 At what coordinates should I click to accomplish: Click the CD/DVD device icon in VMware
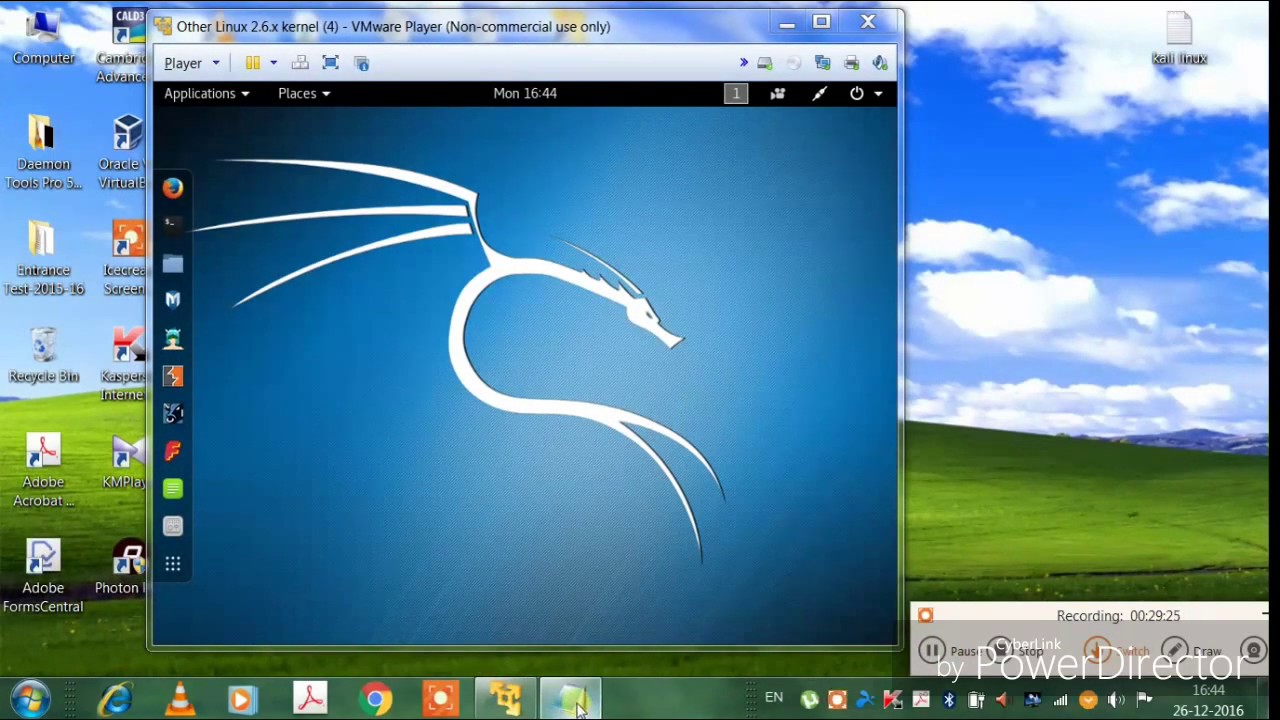click(794, 63)
